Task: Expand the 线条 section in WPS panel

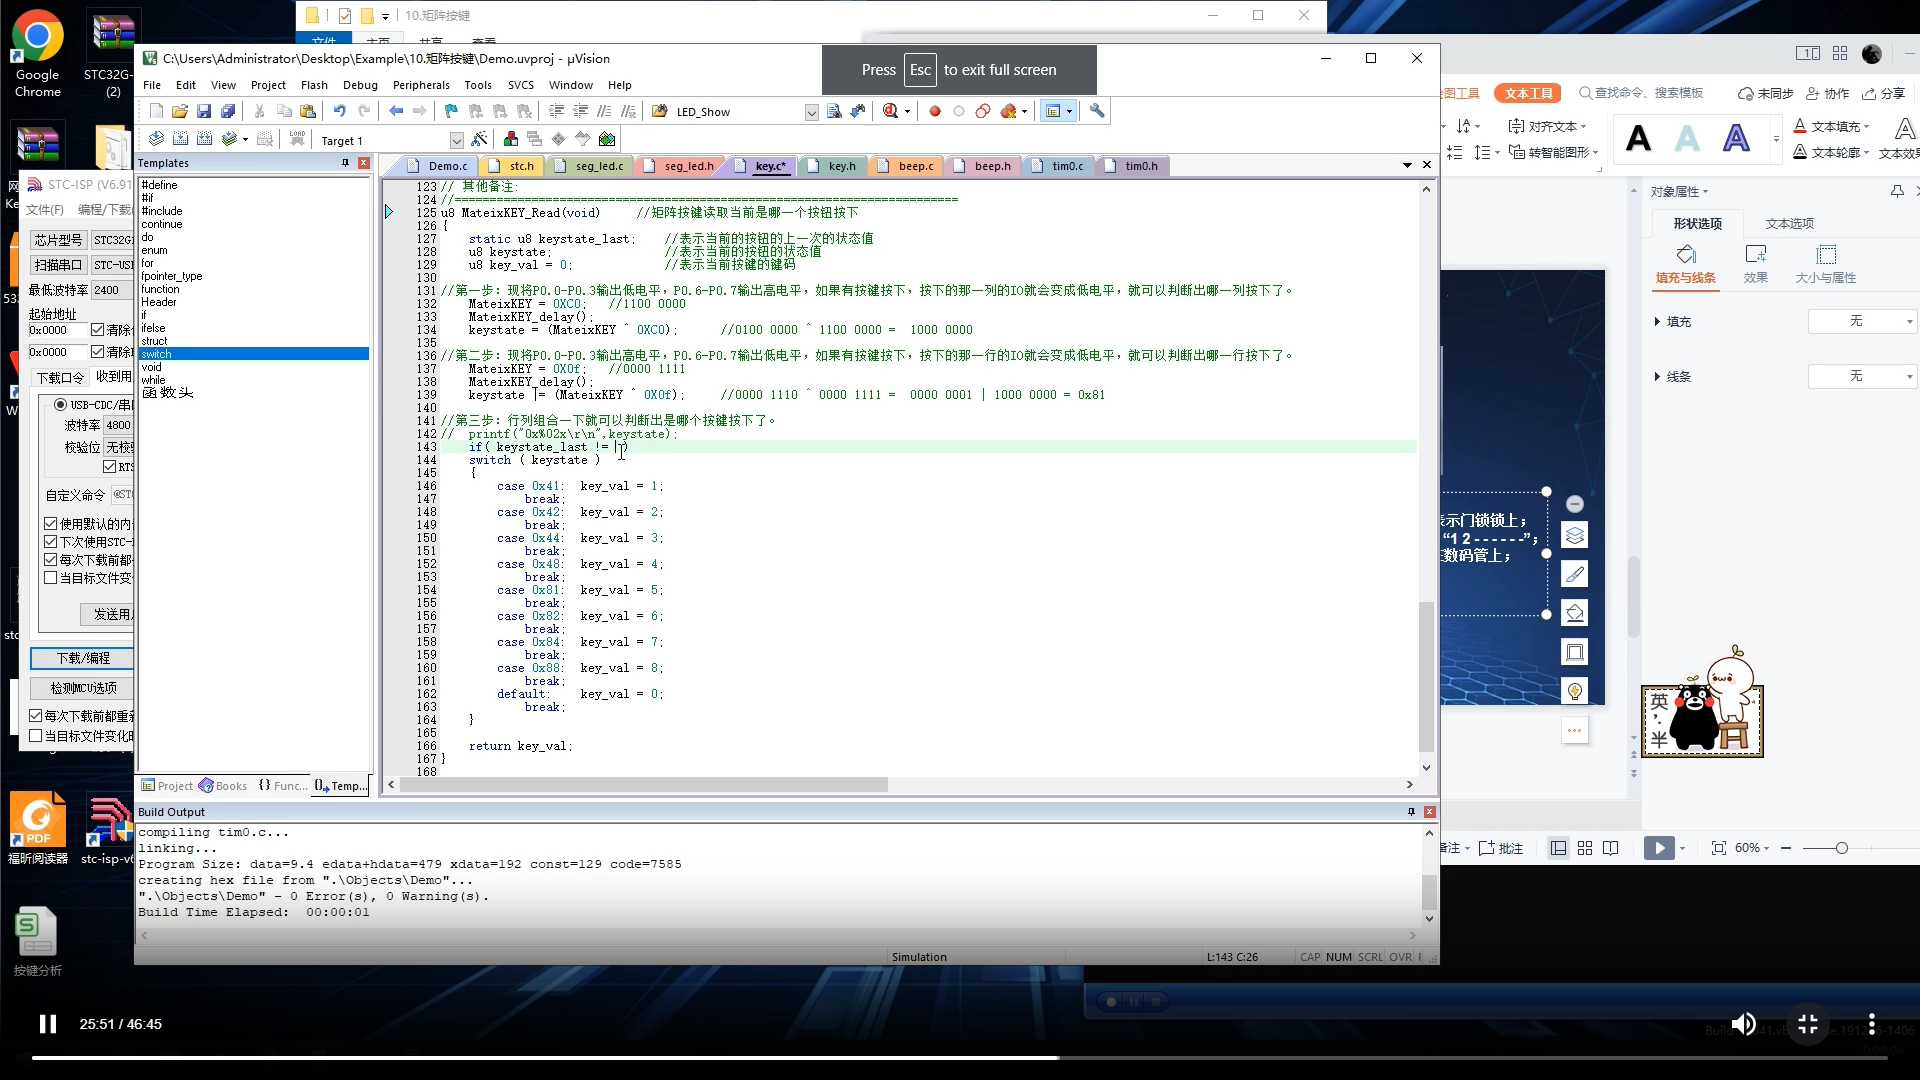Action: 1658,377
